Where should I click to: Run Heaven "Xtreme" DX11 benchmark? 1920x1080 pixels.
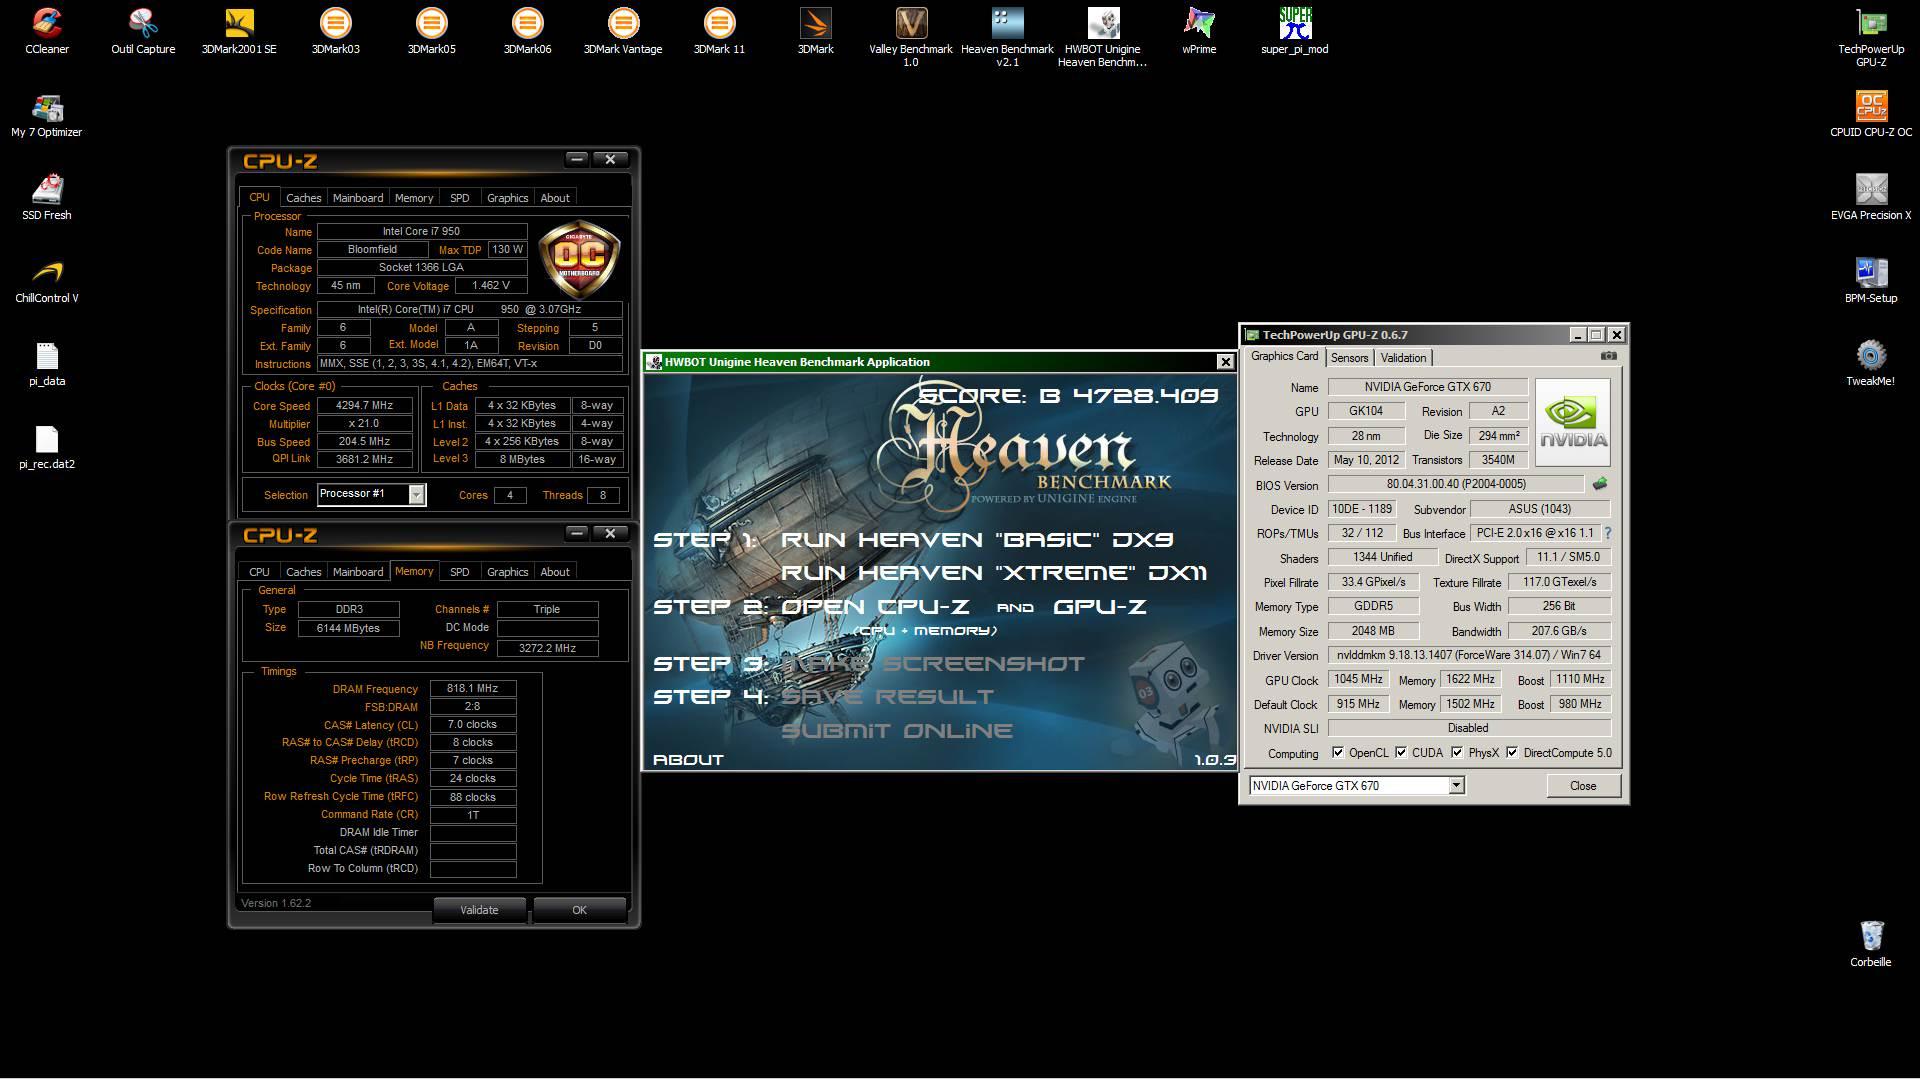pyautogui.click(x=993, y=573)
